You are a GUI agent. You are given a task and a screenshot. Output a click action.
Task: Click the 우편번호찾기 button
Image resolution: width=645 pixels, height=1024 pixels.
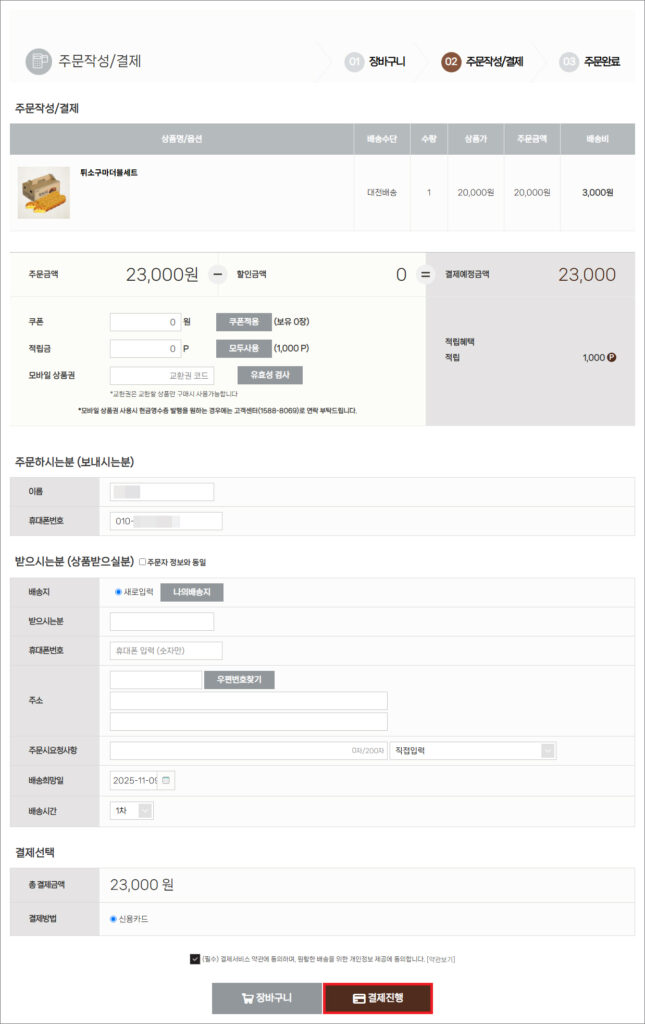pos(239,680)
